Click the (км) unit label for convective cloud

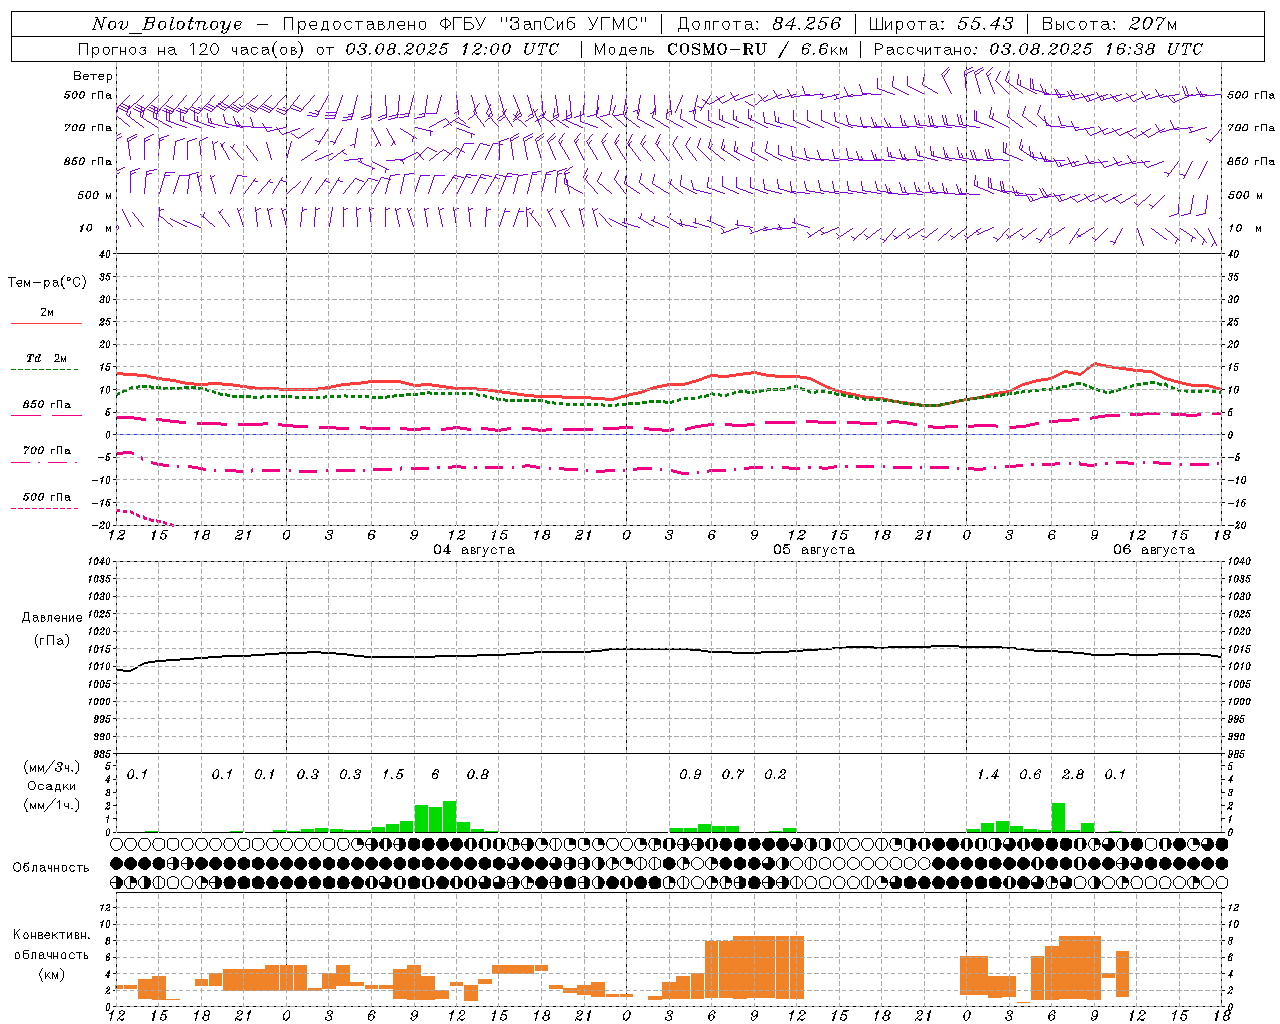(51, 974)
